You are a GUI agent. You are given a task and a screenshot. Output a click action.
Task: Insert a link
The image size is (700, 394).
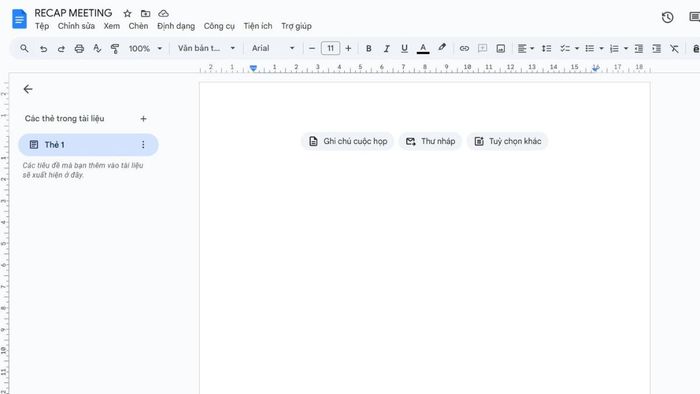464,49
